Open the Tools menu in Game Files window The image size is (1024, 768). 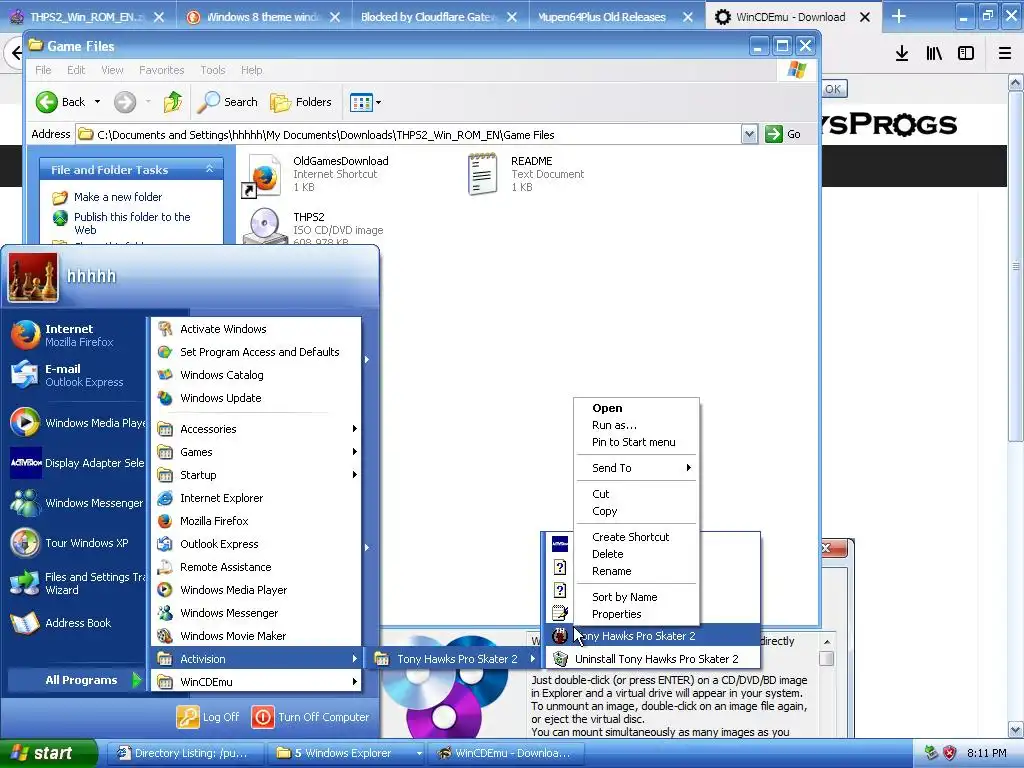pos(212,70)
